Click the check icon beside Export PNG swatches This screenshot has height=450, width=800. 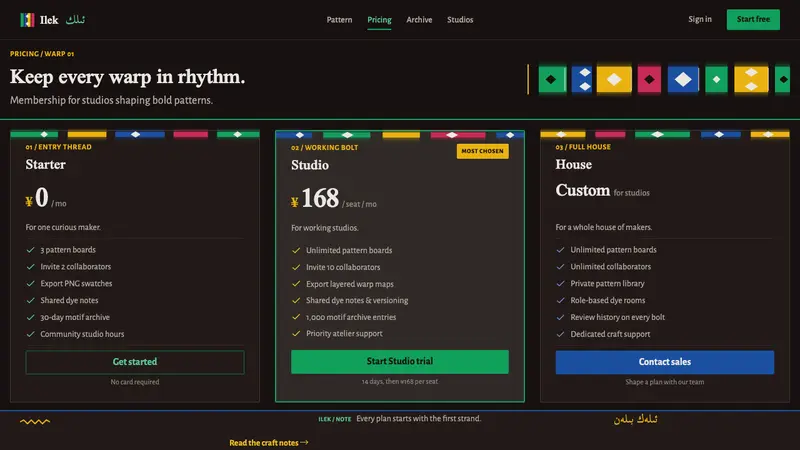tap(31, 284)
